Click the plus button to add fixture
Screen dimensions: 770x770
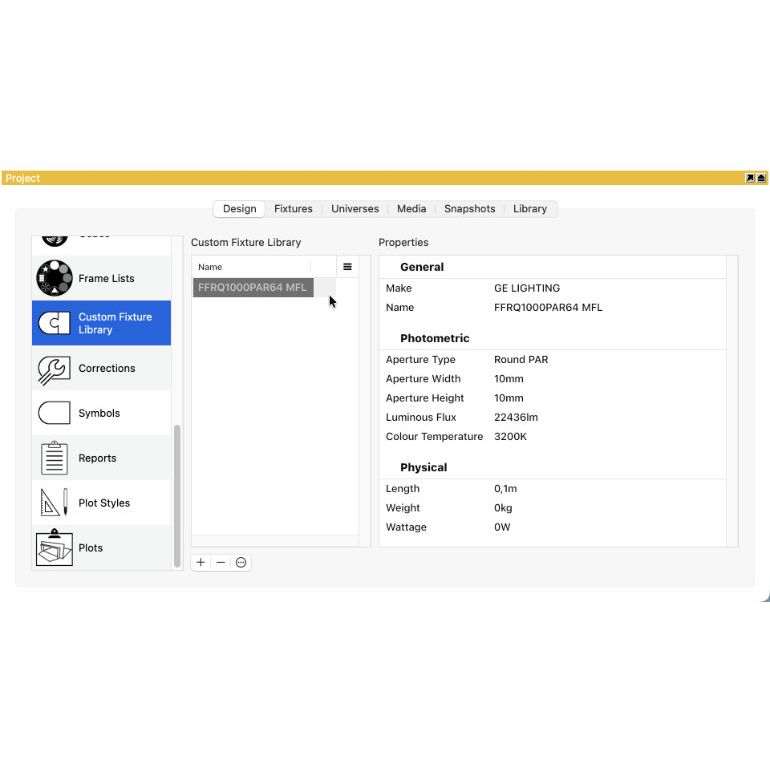(201, 563)
